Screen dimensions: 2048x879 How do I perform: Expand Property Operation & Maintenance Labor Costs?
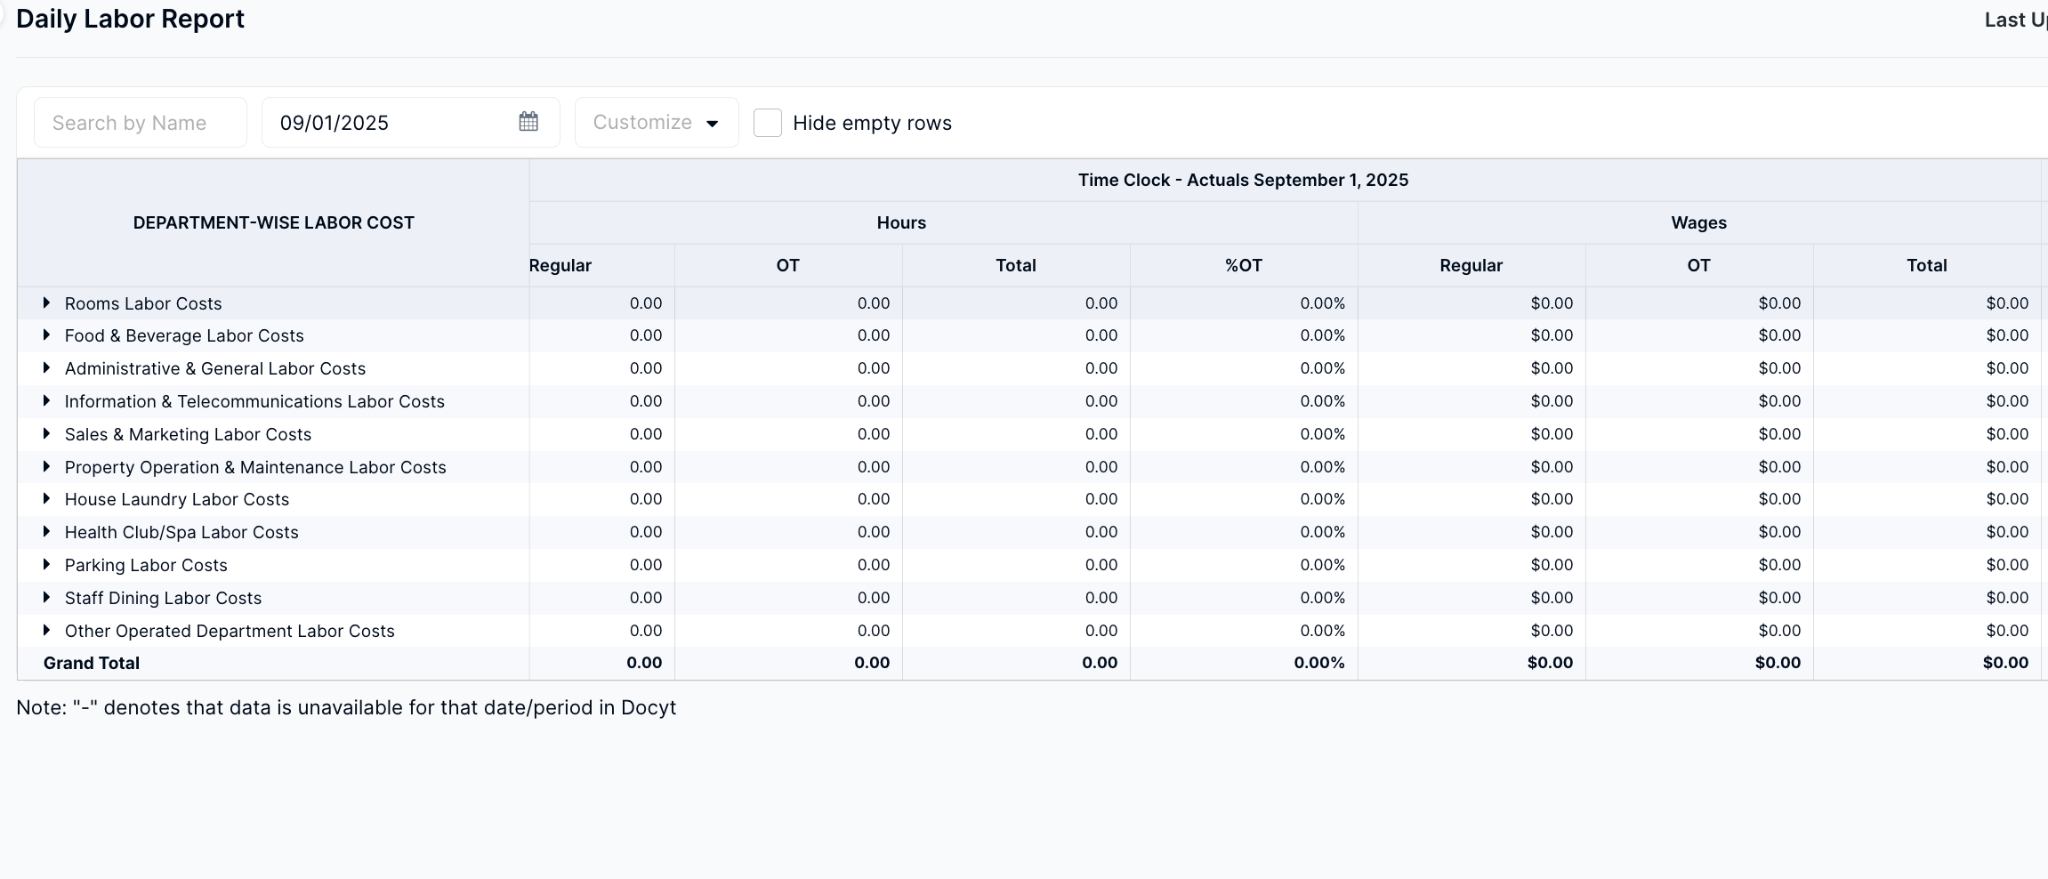tap(46, 467)
